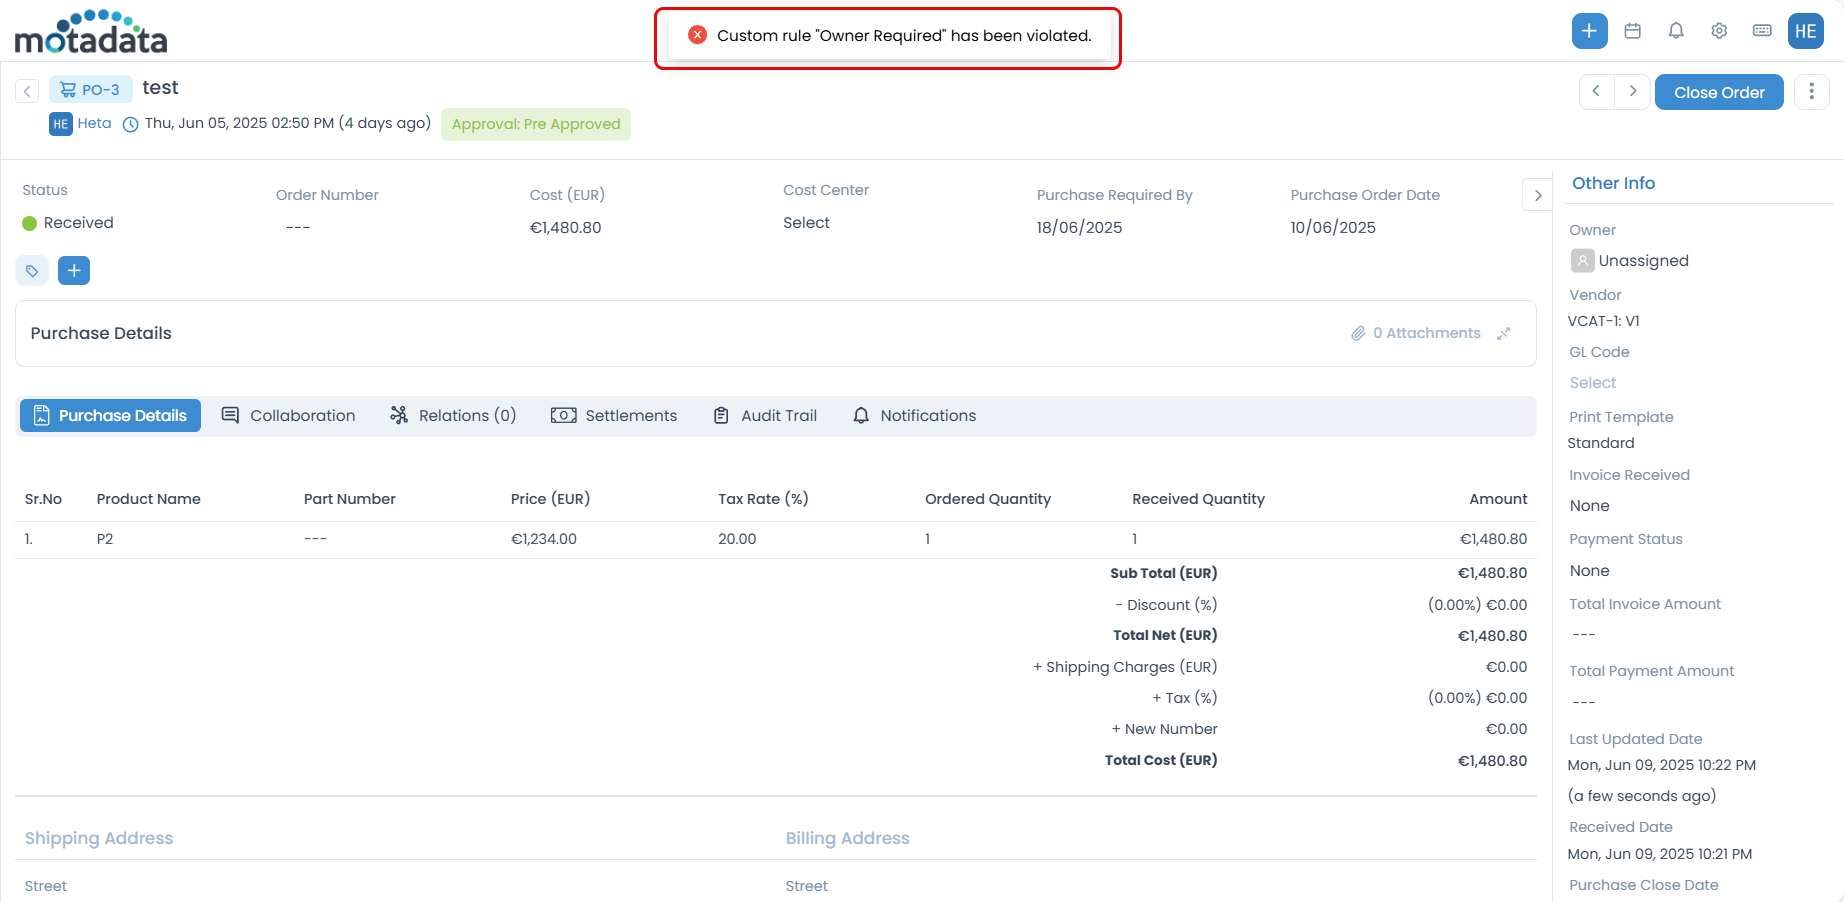Click the blue create plus icon
Screen dimensions: 1844x902
[x=1589, y=31]
